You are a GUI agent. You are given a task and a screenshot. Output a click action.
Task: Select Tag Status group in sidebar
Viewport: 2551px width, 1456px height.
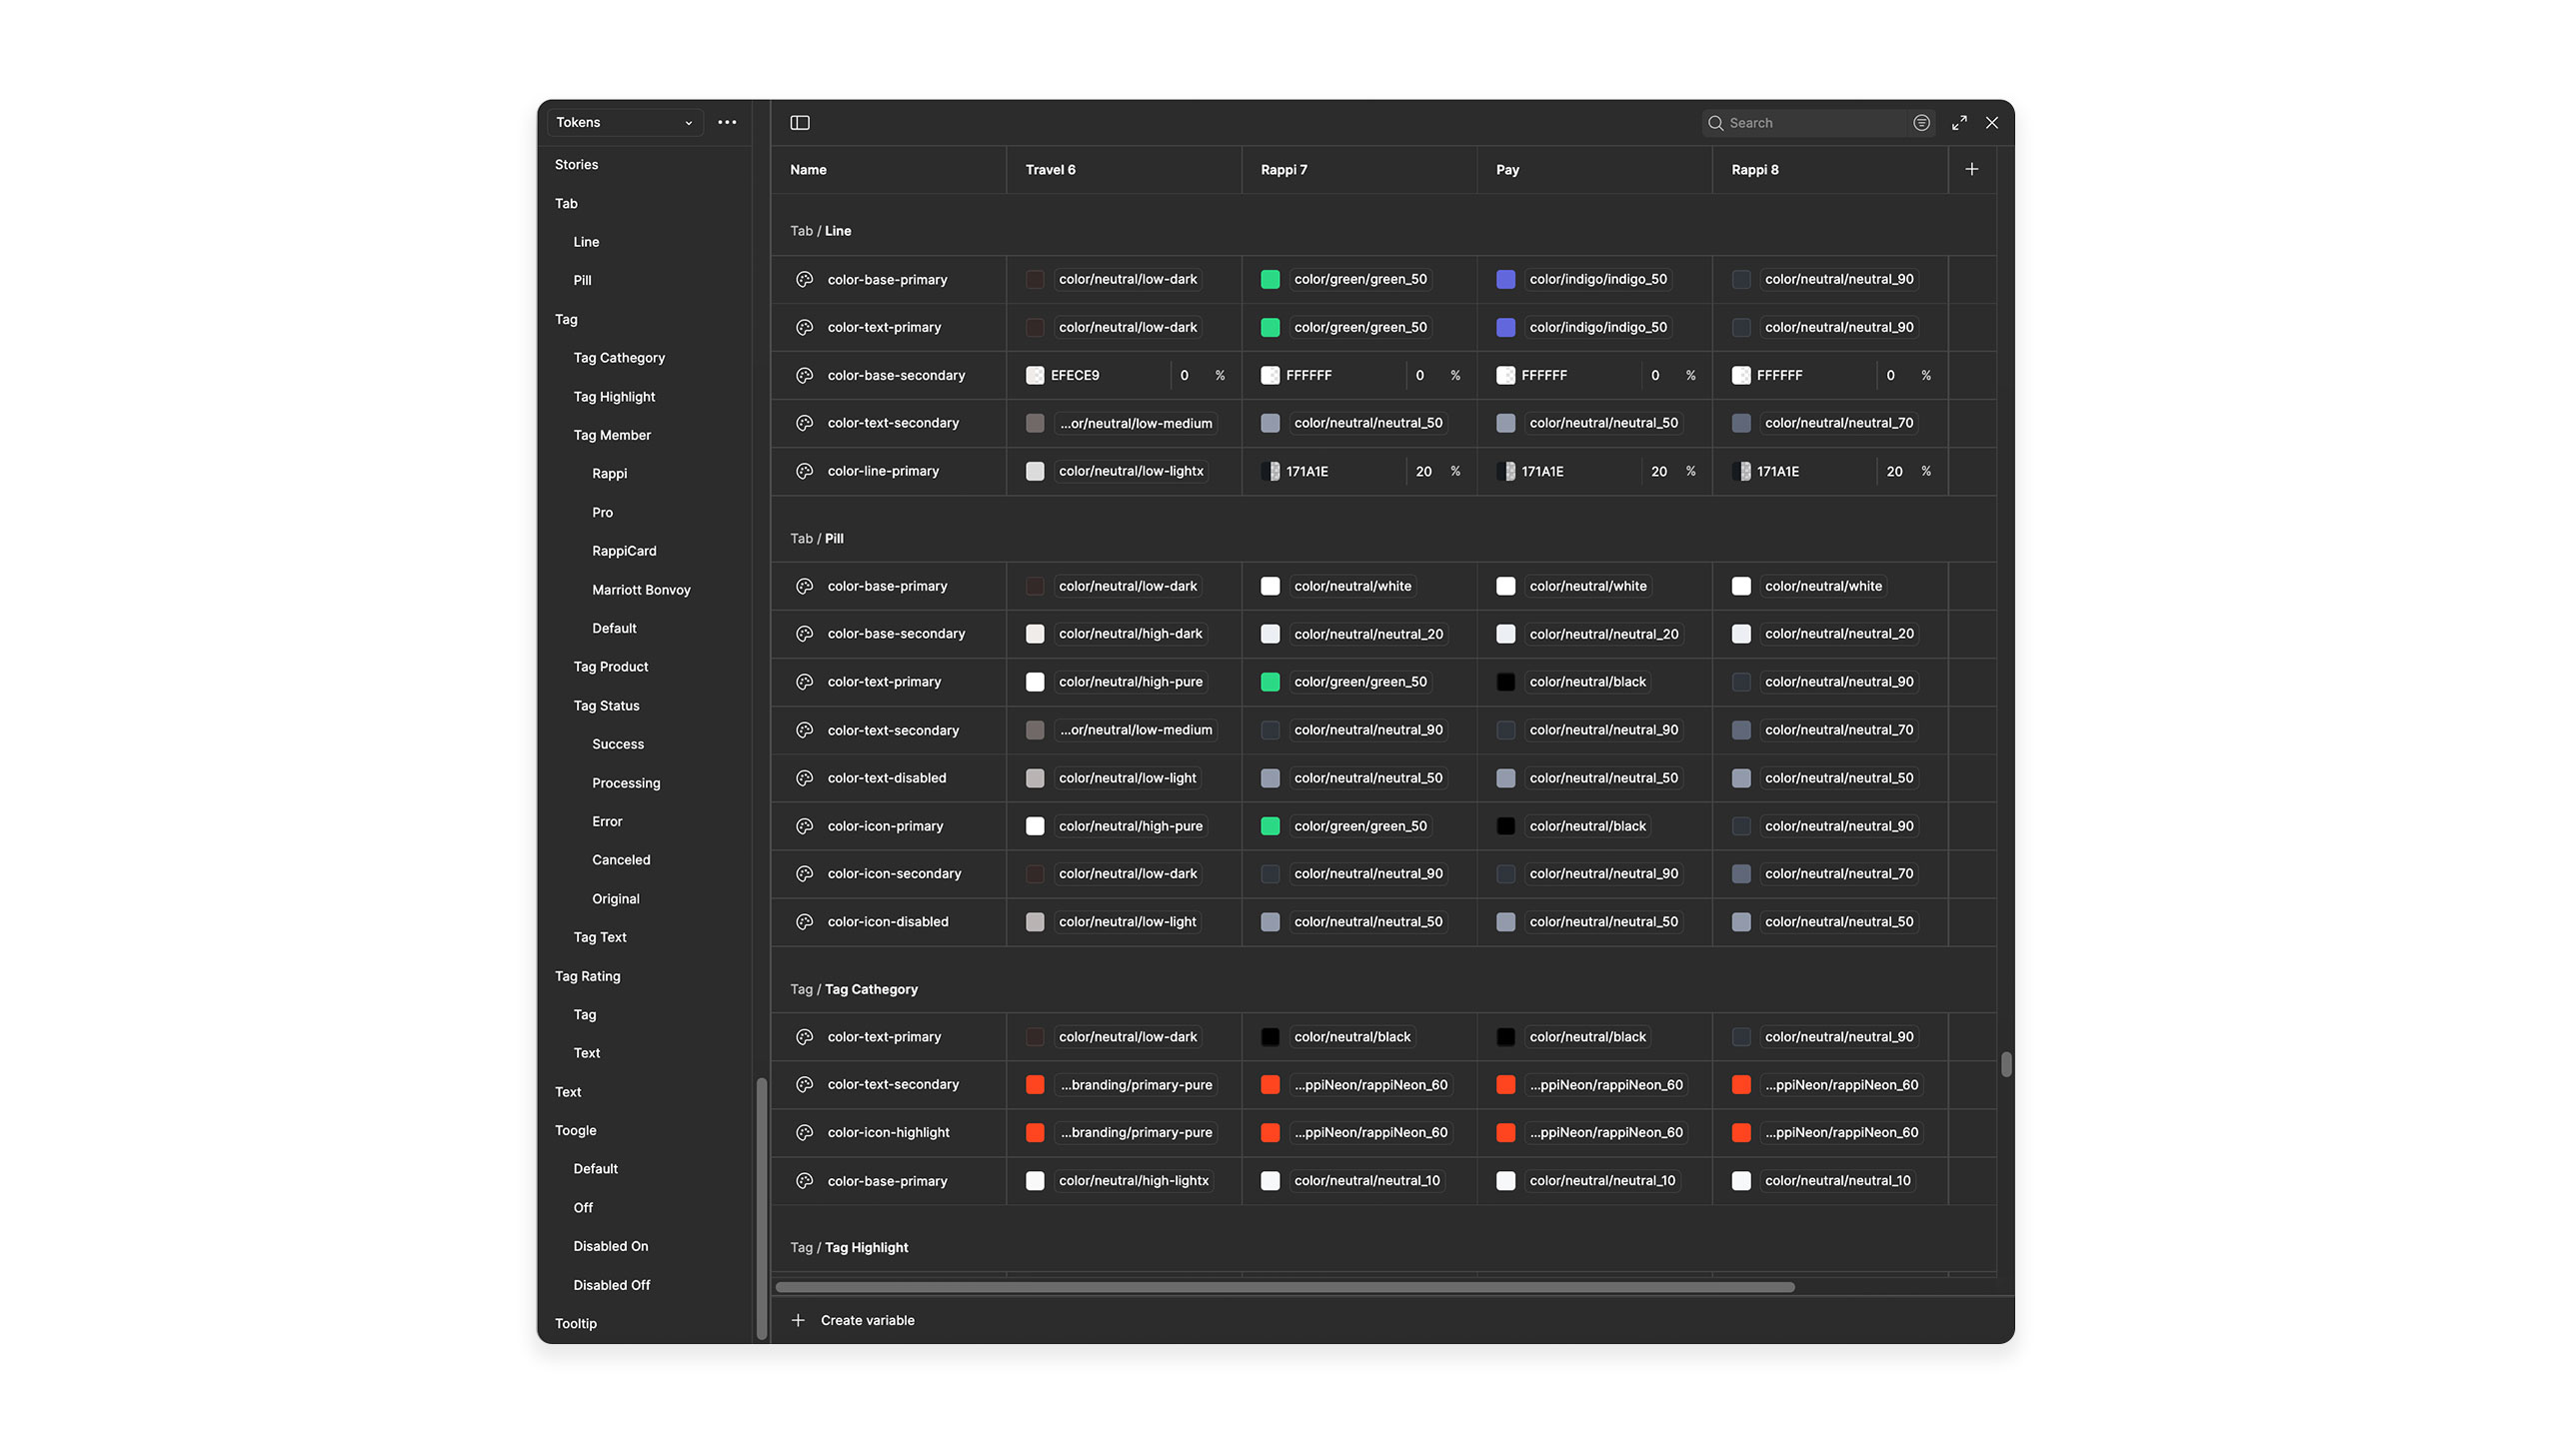click(606, 705)
